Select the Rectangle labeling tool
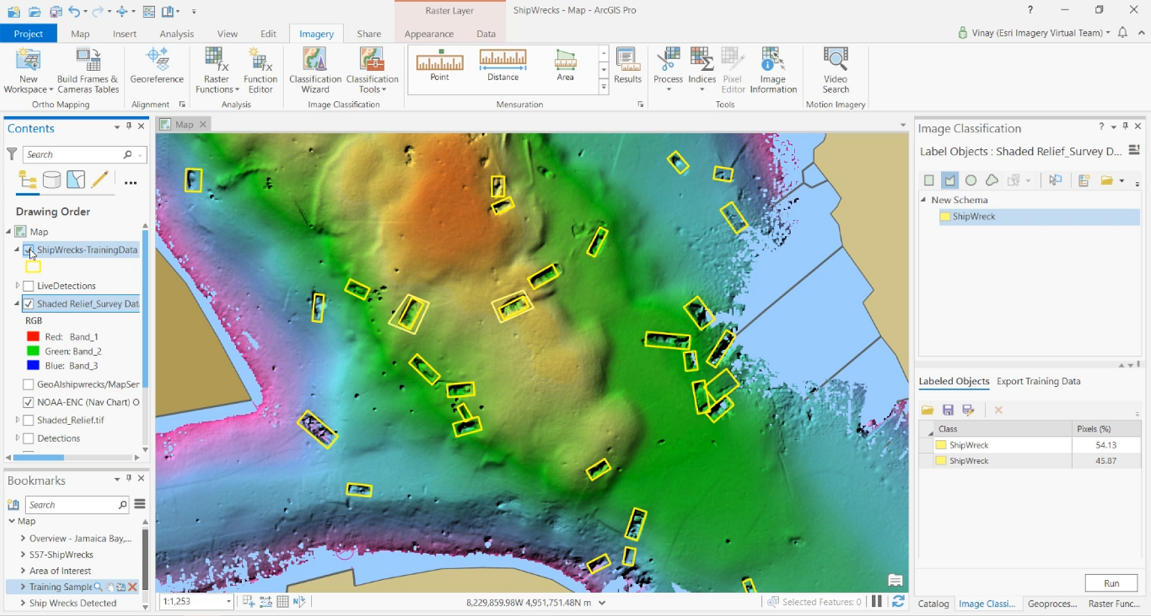Image resolution: width=1151 pixels, height=616 pixels. pos(929,180)
